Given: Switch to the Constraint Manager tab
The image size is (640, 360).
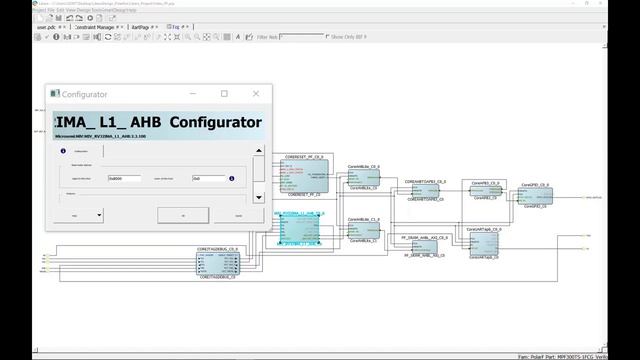Looking at the screenshot, I should (94, 27).
